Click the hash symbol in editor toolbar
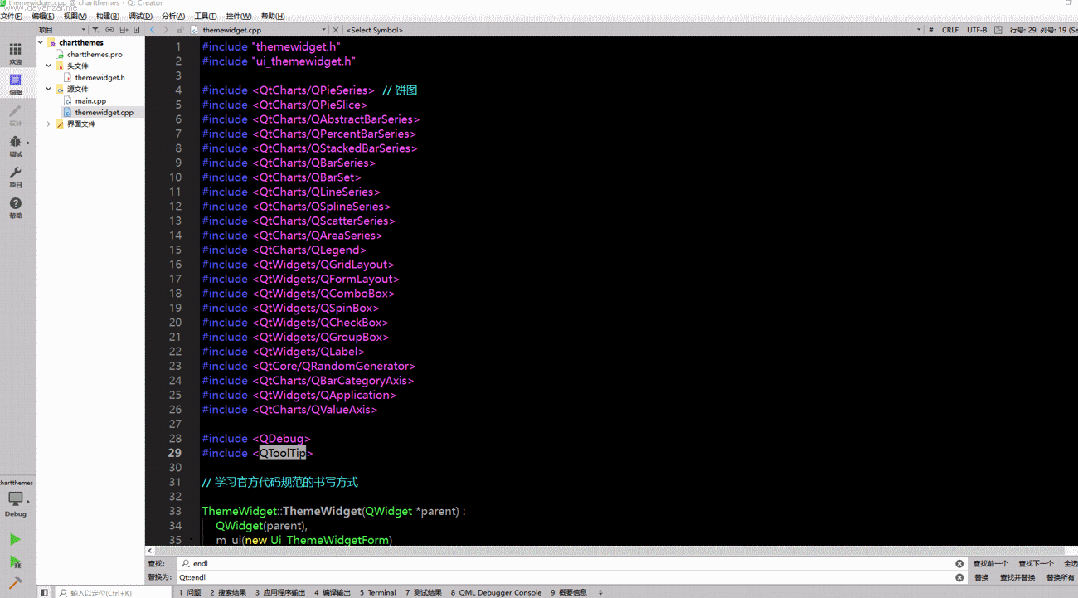1078x598 pixels. pyautogui.click(x=931, y=30)
